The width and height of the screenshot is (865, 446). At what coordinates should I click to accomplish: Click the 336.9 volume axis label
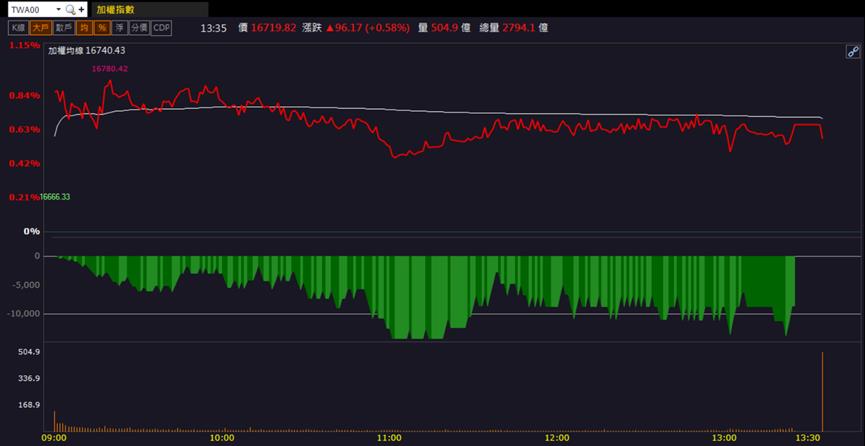(x=29, y=379)
